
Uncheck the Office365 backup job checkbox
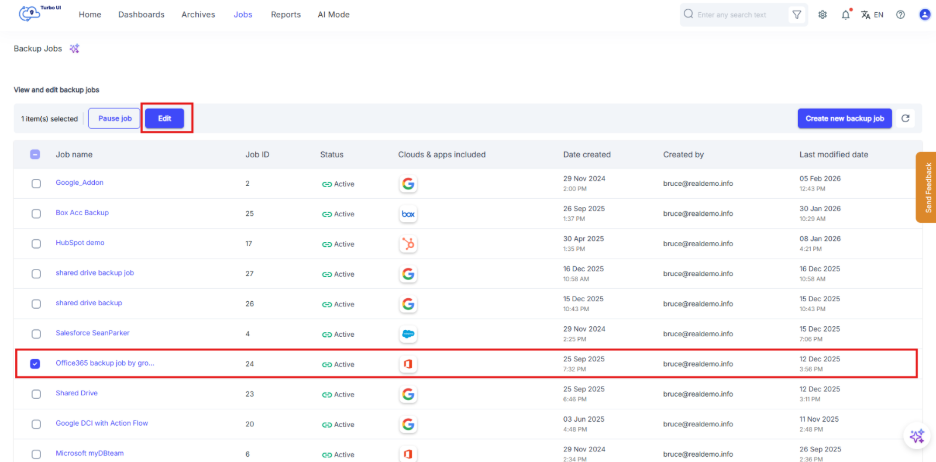(36, 364)
